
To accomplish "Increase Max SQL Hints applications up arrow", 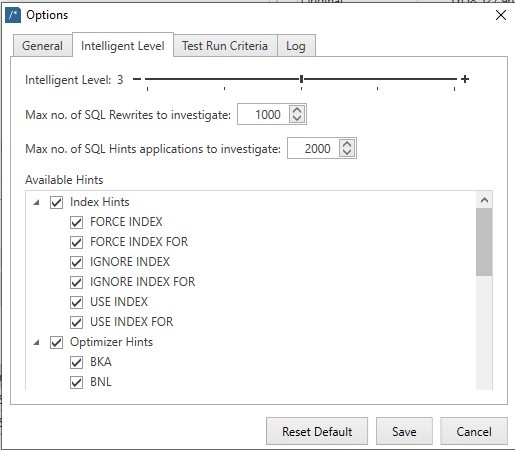I will pyautogui.click(x=347, y=144).
